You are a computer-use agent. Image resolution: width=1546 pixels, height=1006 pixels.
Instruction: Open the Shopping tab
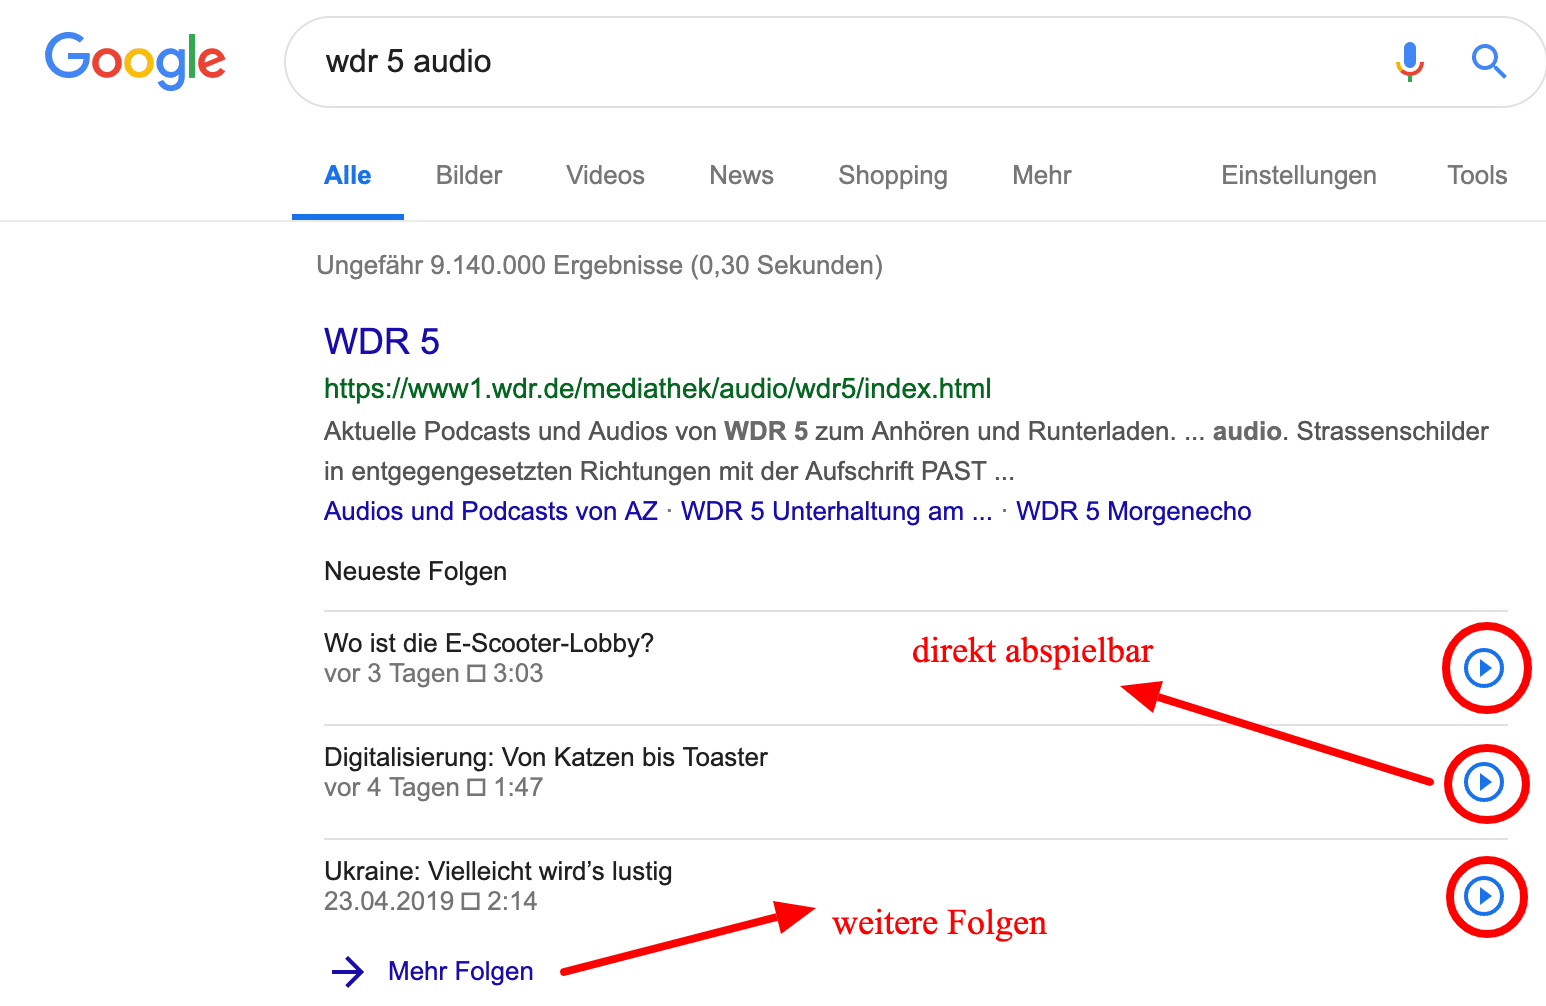tap(893, 176)
